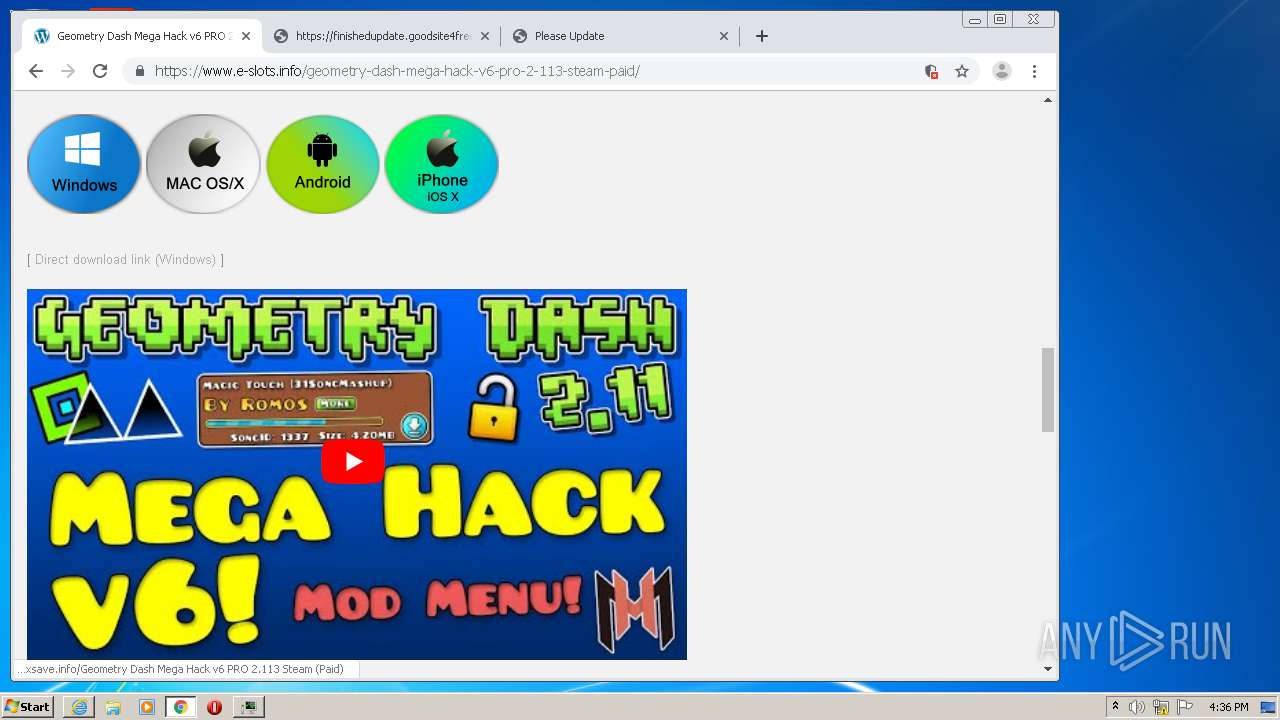Viewport: 1280px width, 720px height.
Task: Close the Please Update tab
Action: [x=724, y=36]
